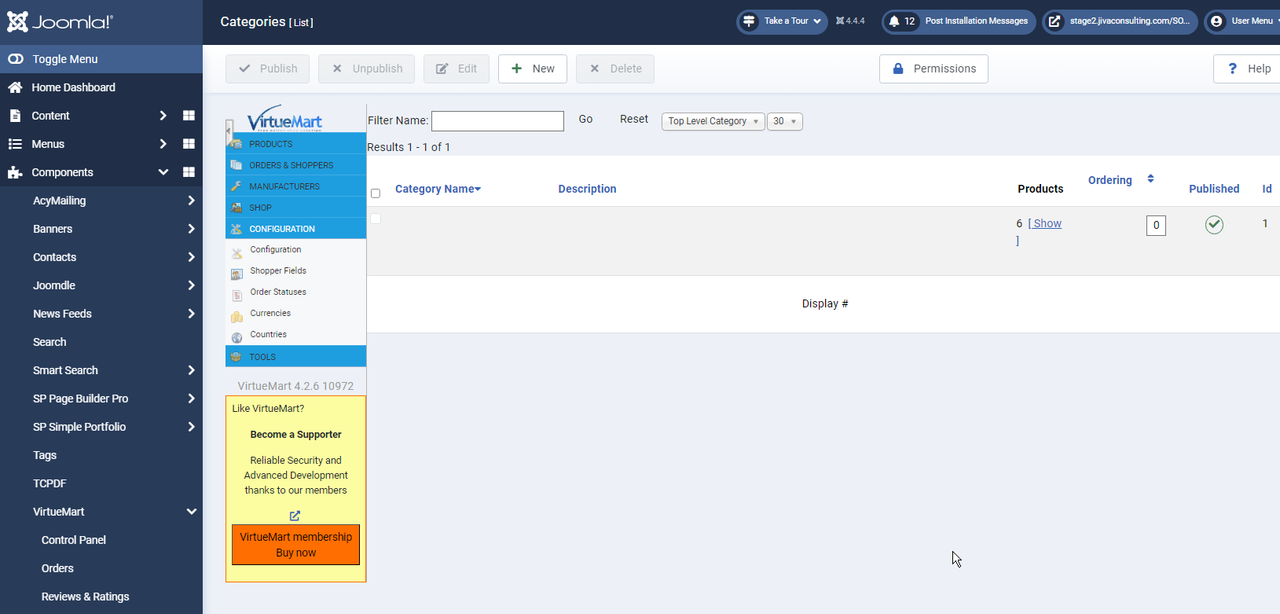Open the Take a Tour dropdown
Screen dimensions: 1280x614
click(783, 21)
